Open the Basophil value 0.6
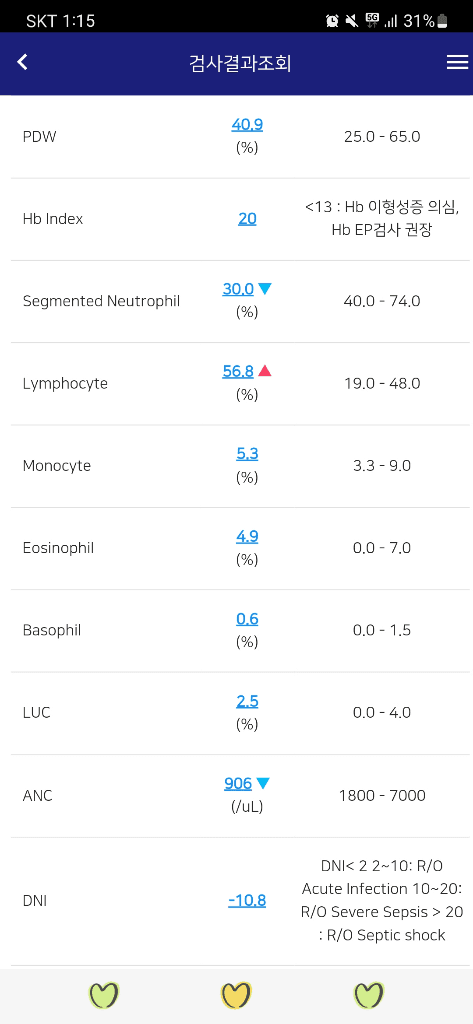 [x=247, y=619]
